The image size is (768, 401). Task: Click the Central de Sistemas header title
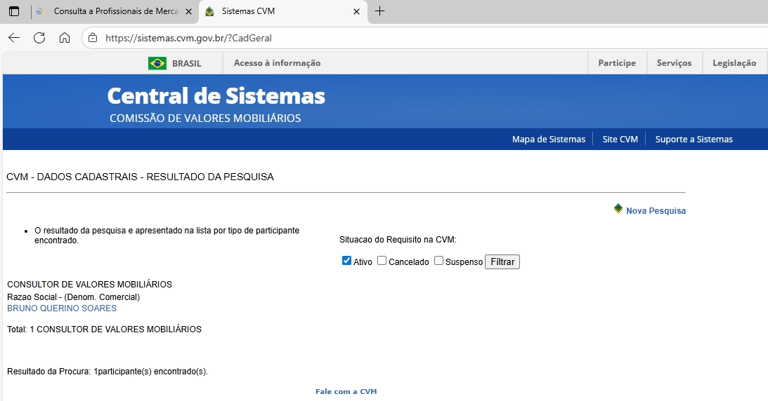click(x=216, y=96)
